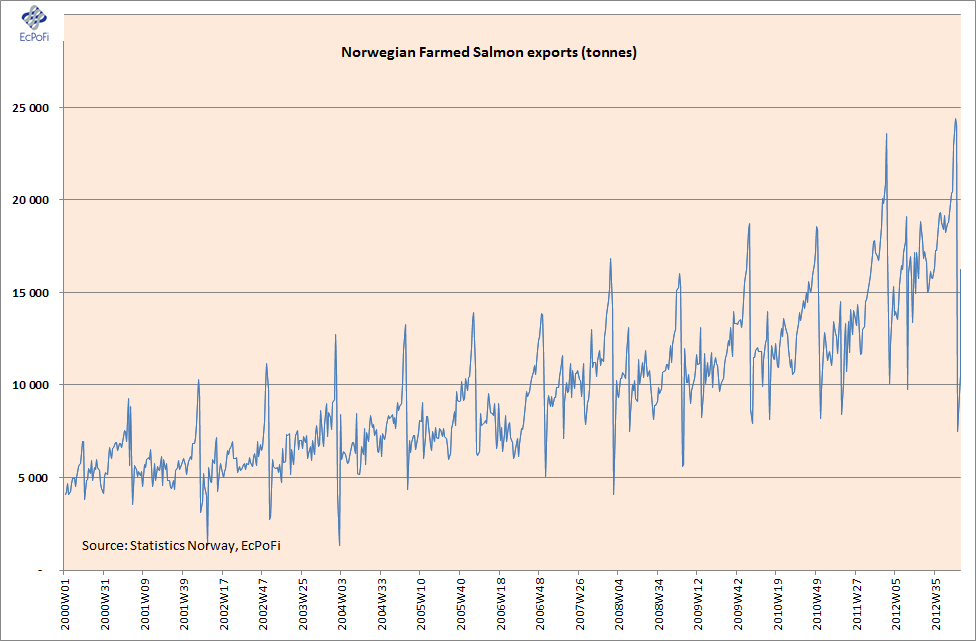This screenshot has height=641, width=976.
Task: Select the 2002W17 x-axis label
Action: coord(222,606)
